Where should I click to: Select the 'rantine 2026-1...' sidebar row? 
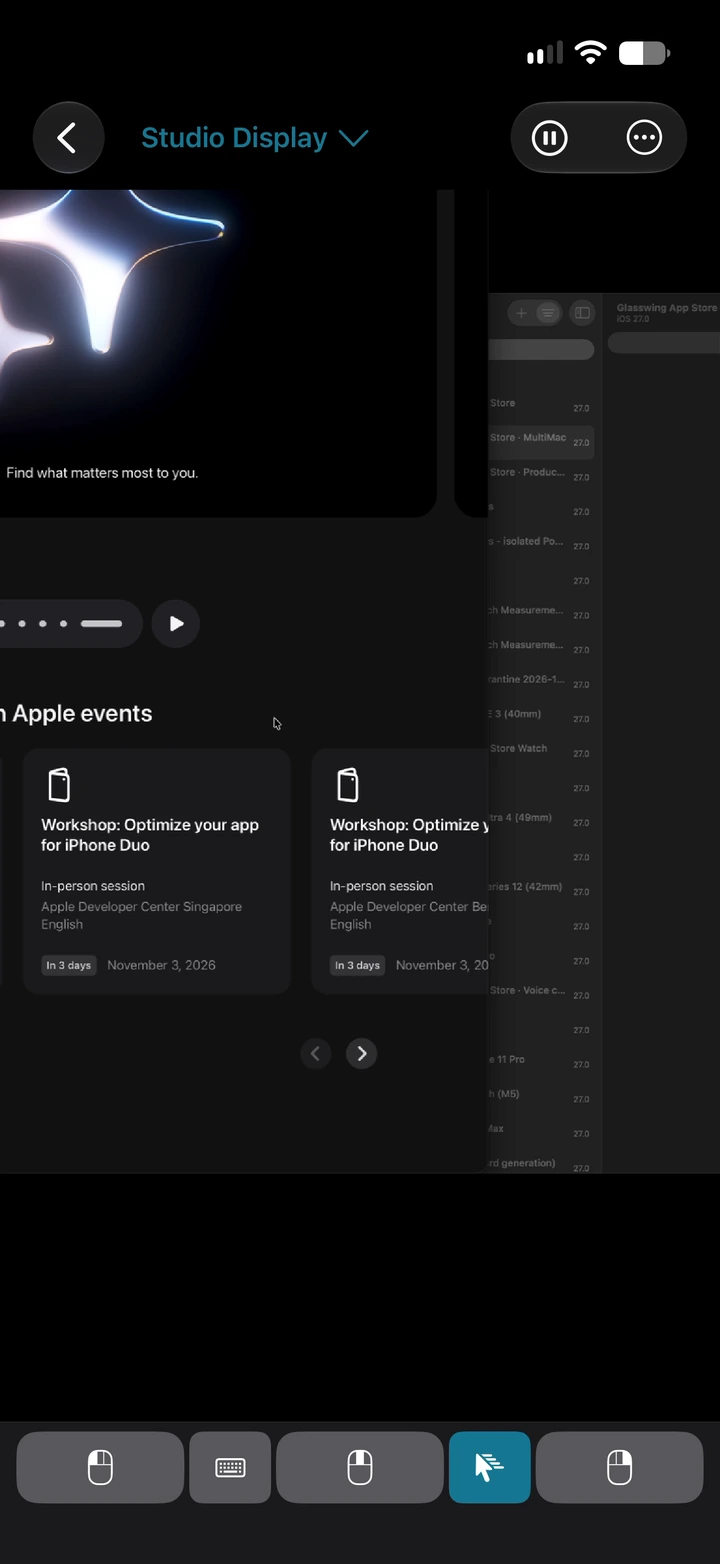coord(542,684)
